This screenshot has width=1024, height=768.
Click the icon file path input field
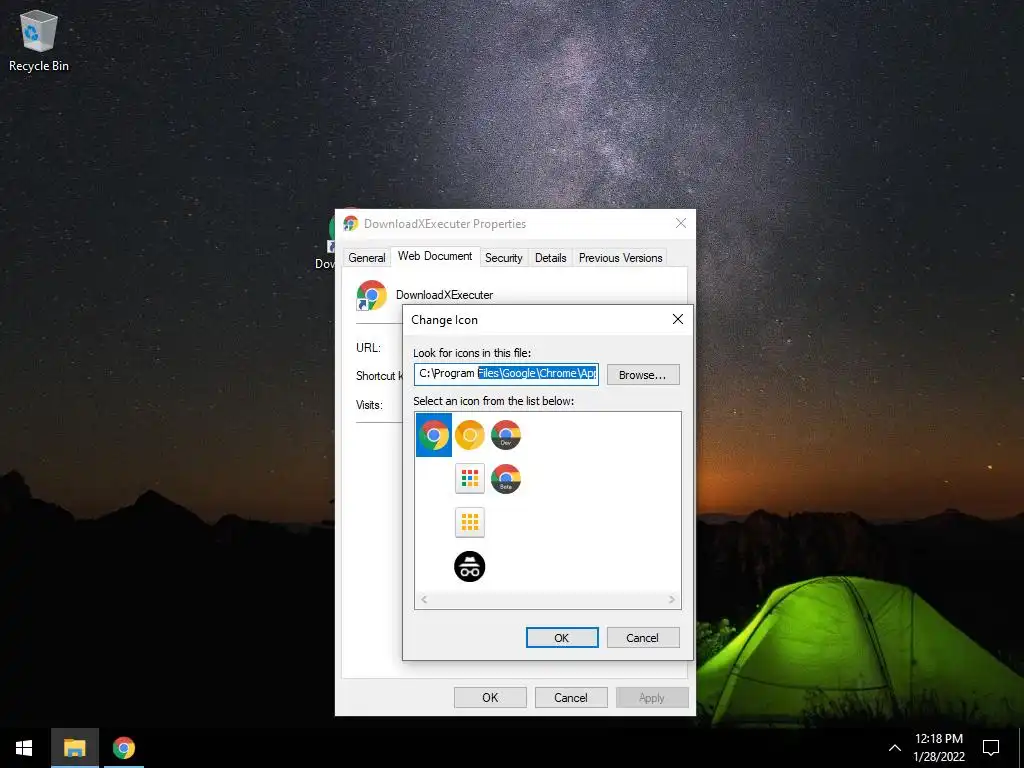click(x=506, y=374)
